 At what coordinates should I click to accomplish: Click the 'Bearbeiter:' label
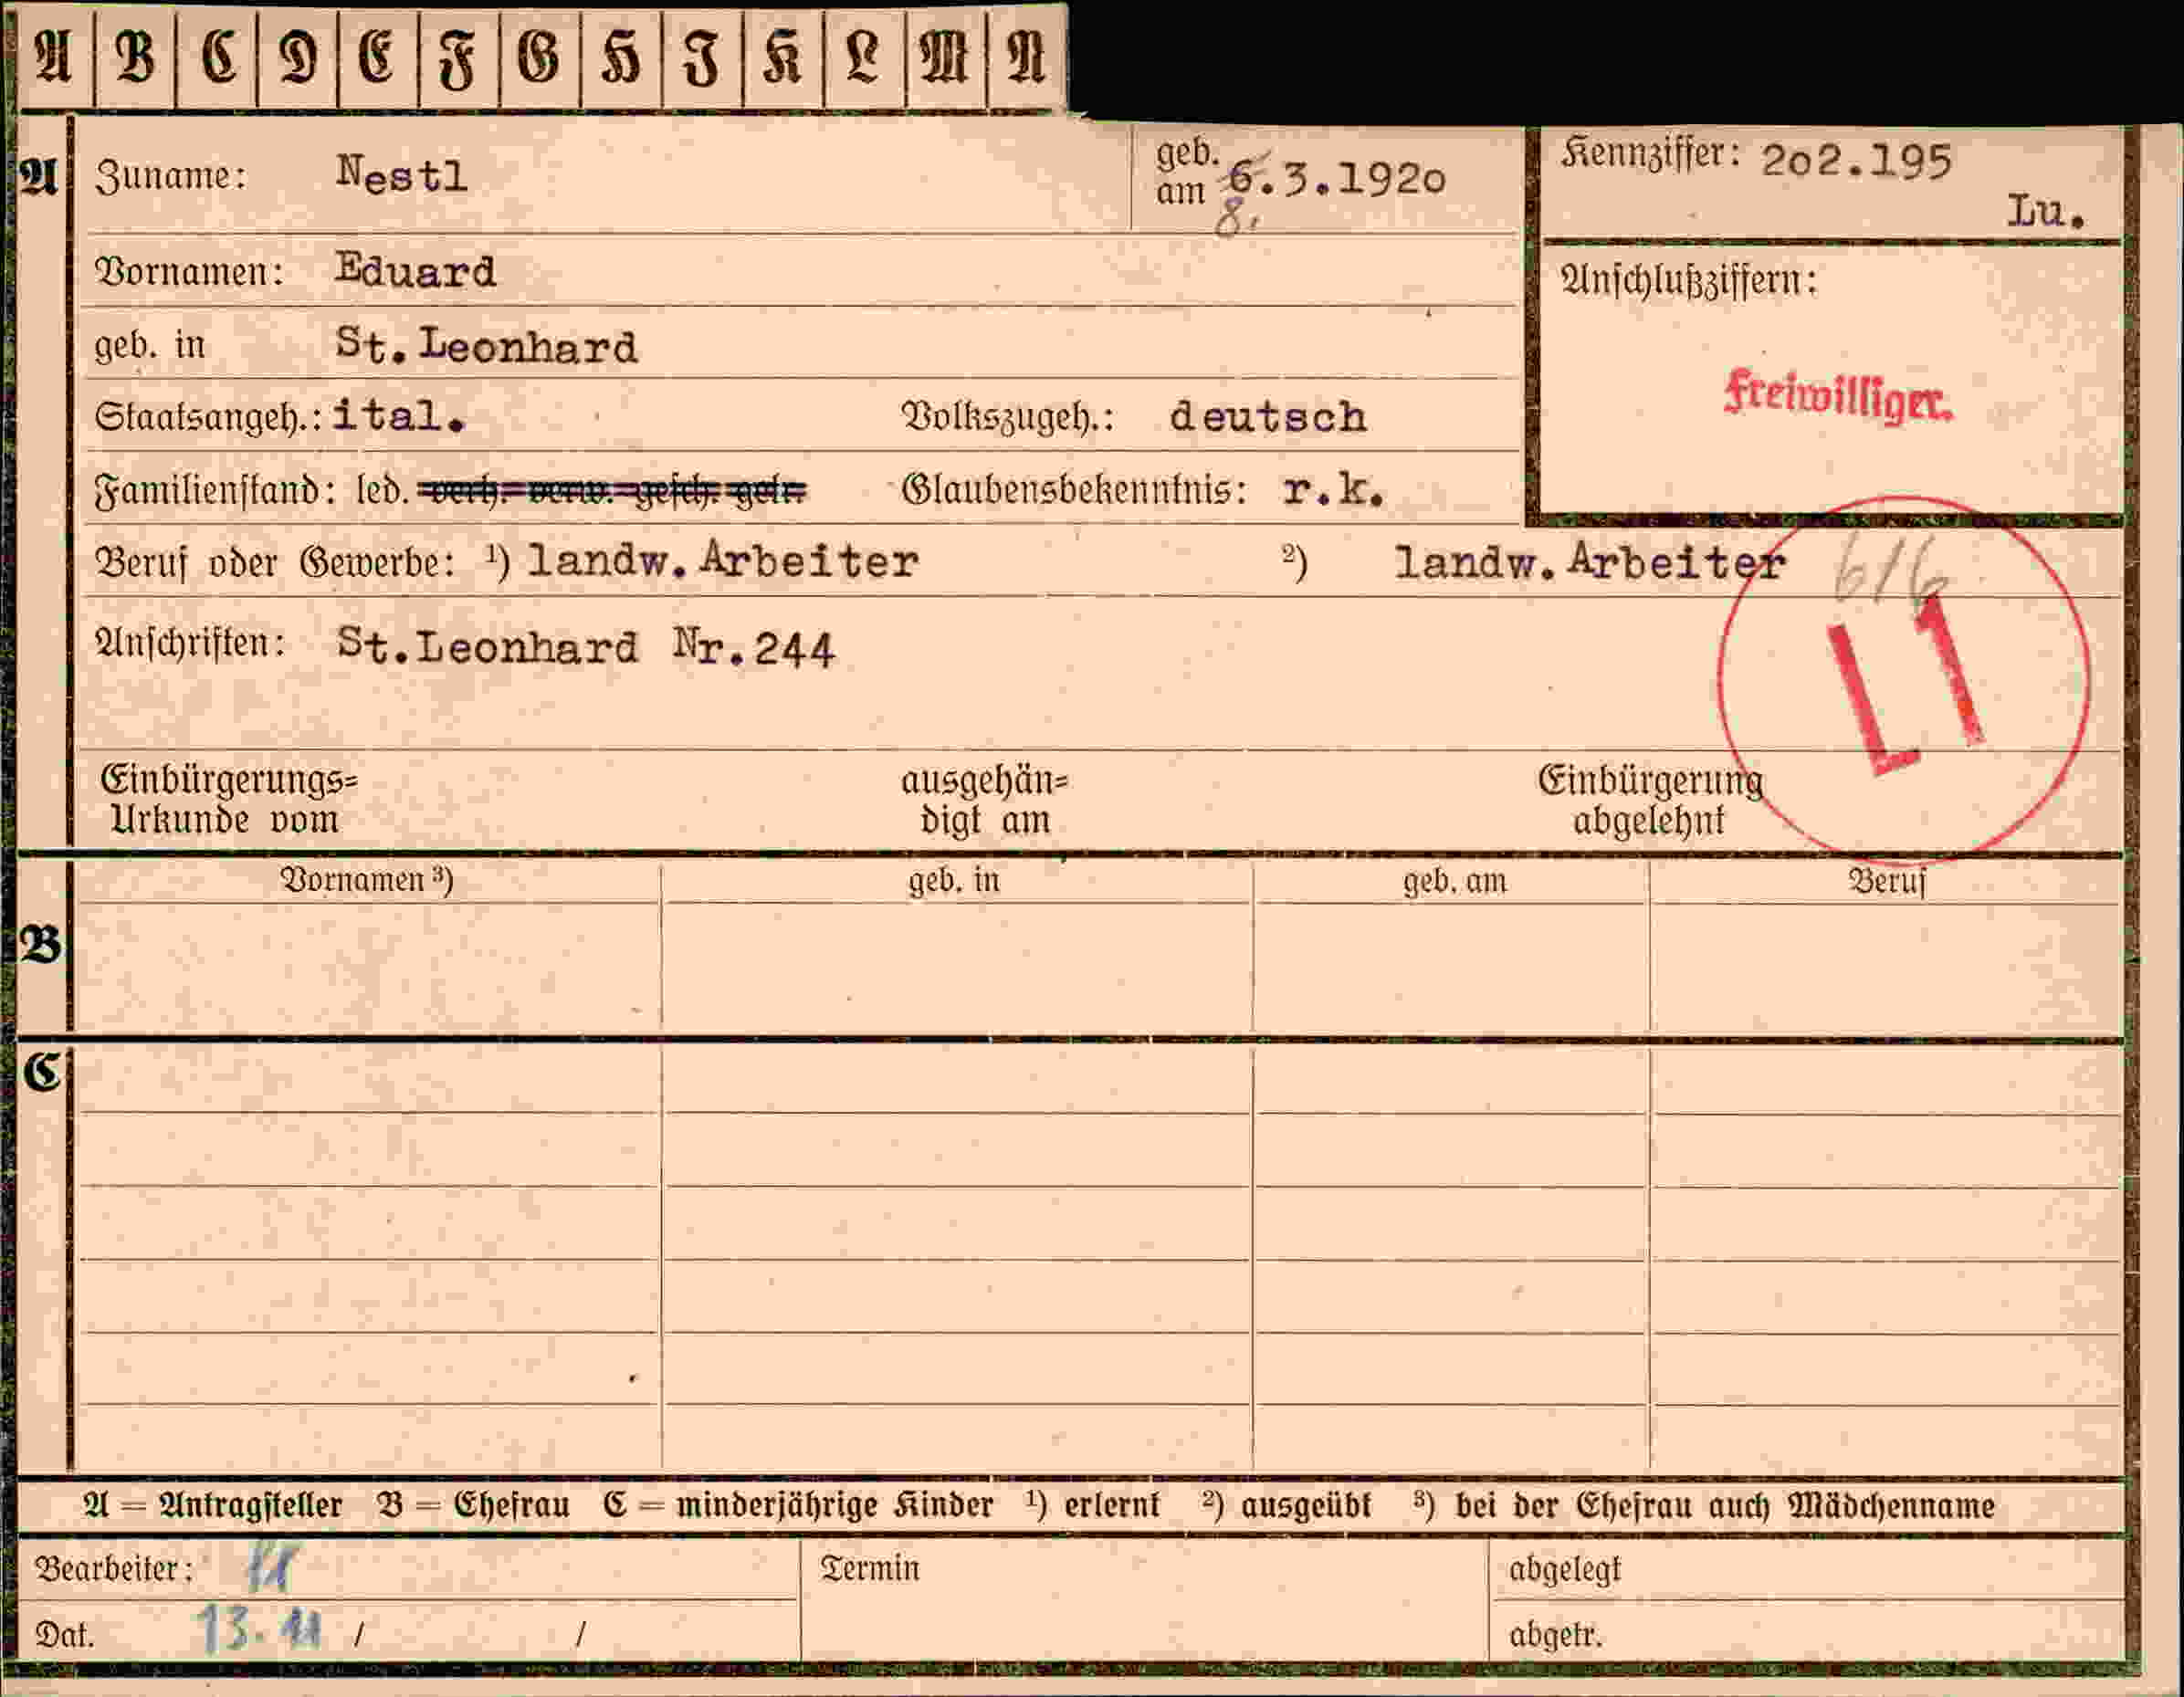[114, 1570]
